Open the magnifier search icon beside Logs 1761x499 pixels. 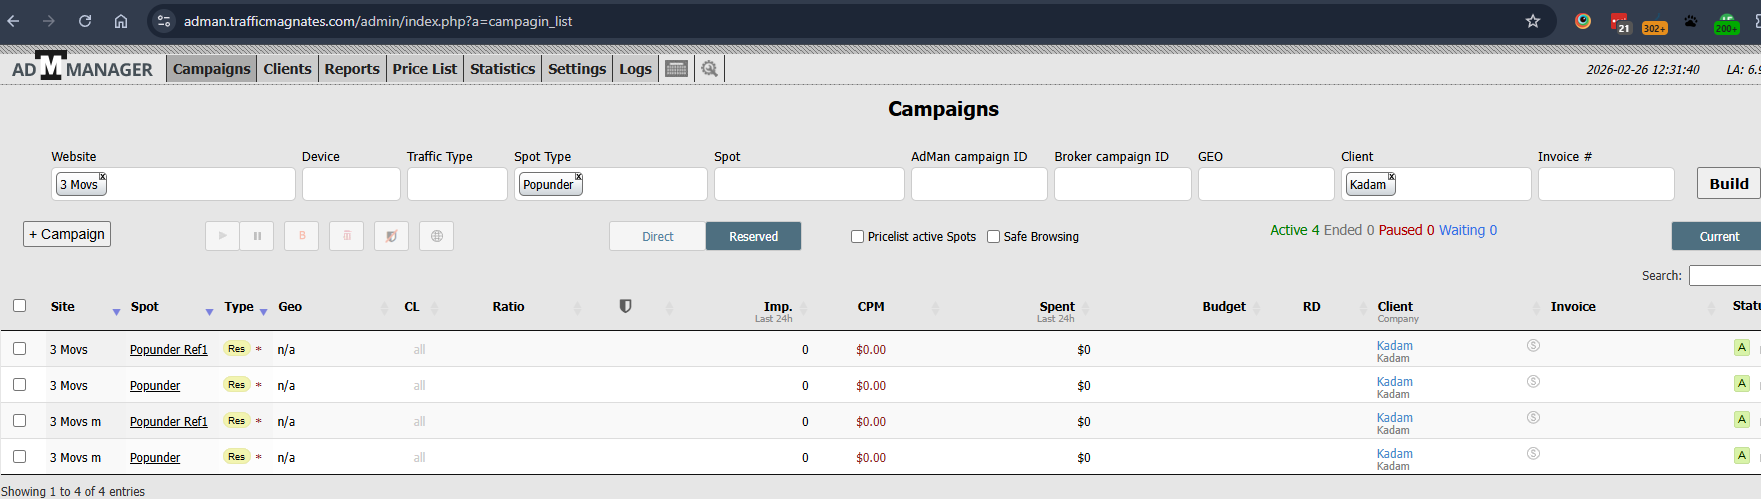[x=710, y=69]
